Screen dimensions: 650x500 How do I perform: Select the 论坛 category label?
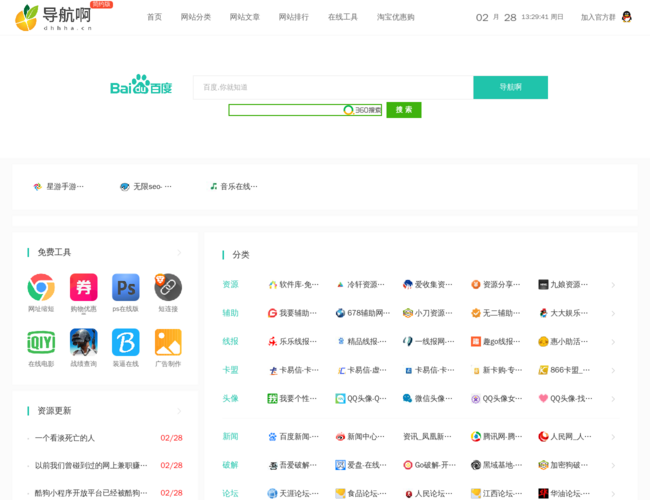pyautogui.click(x=230, y=493)
